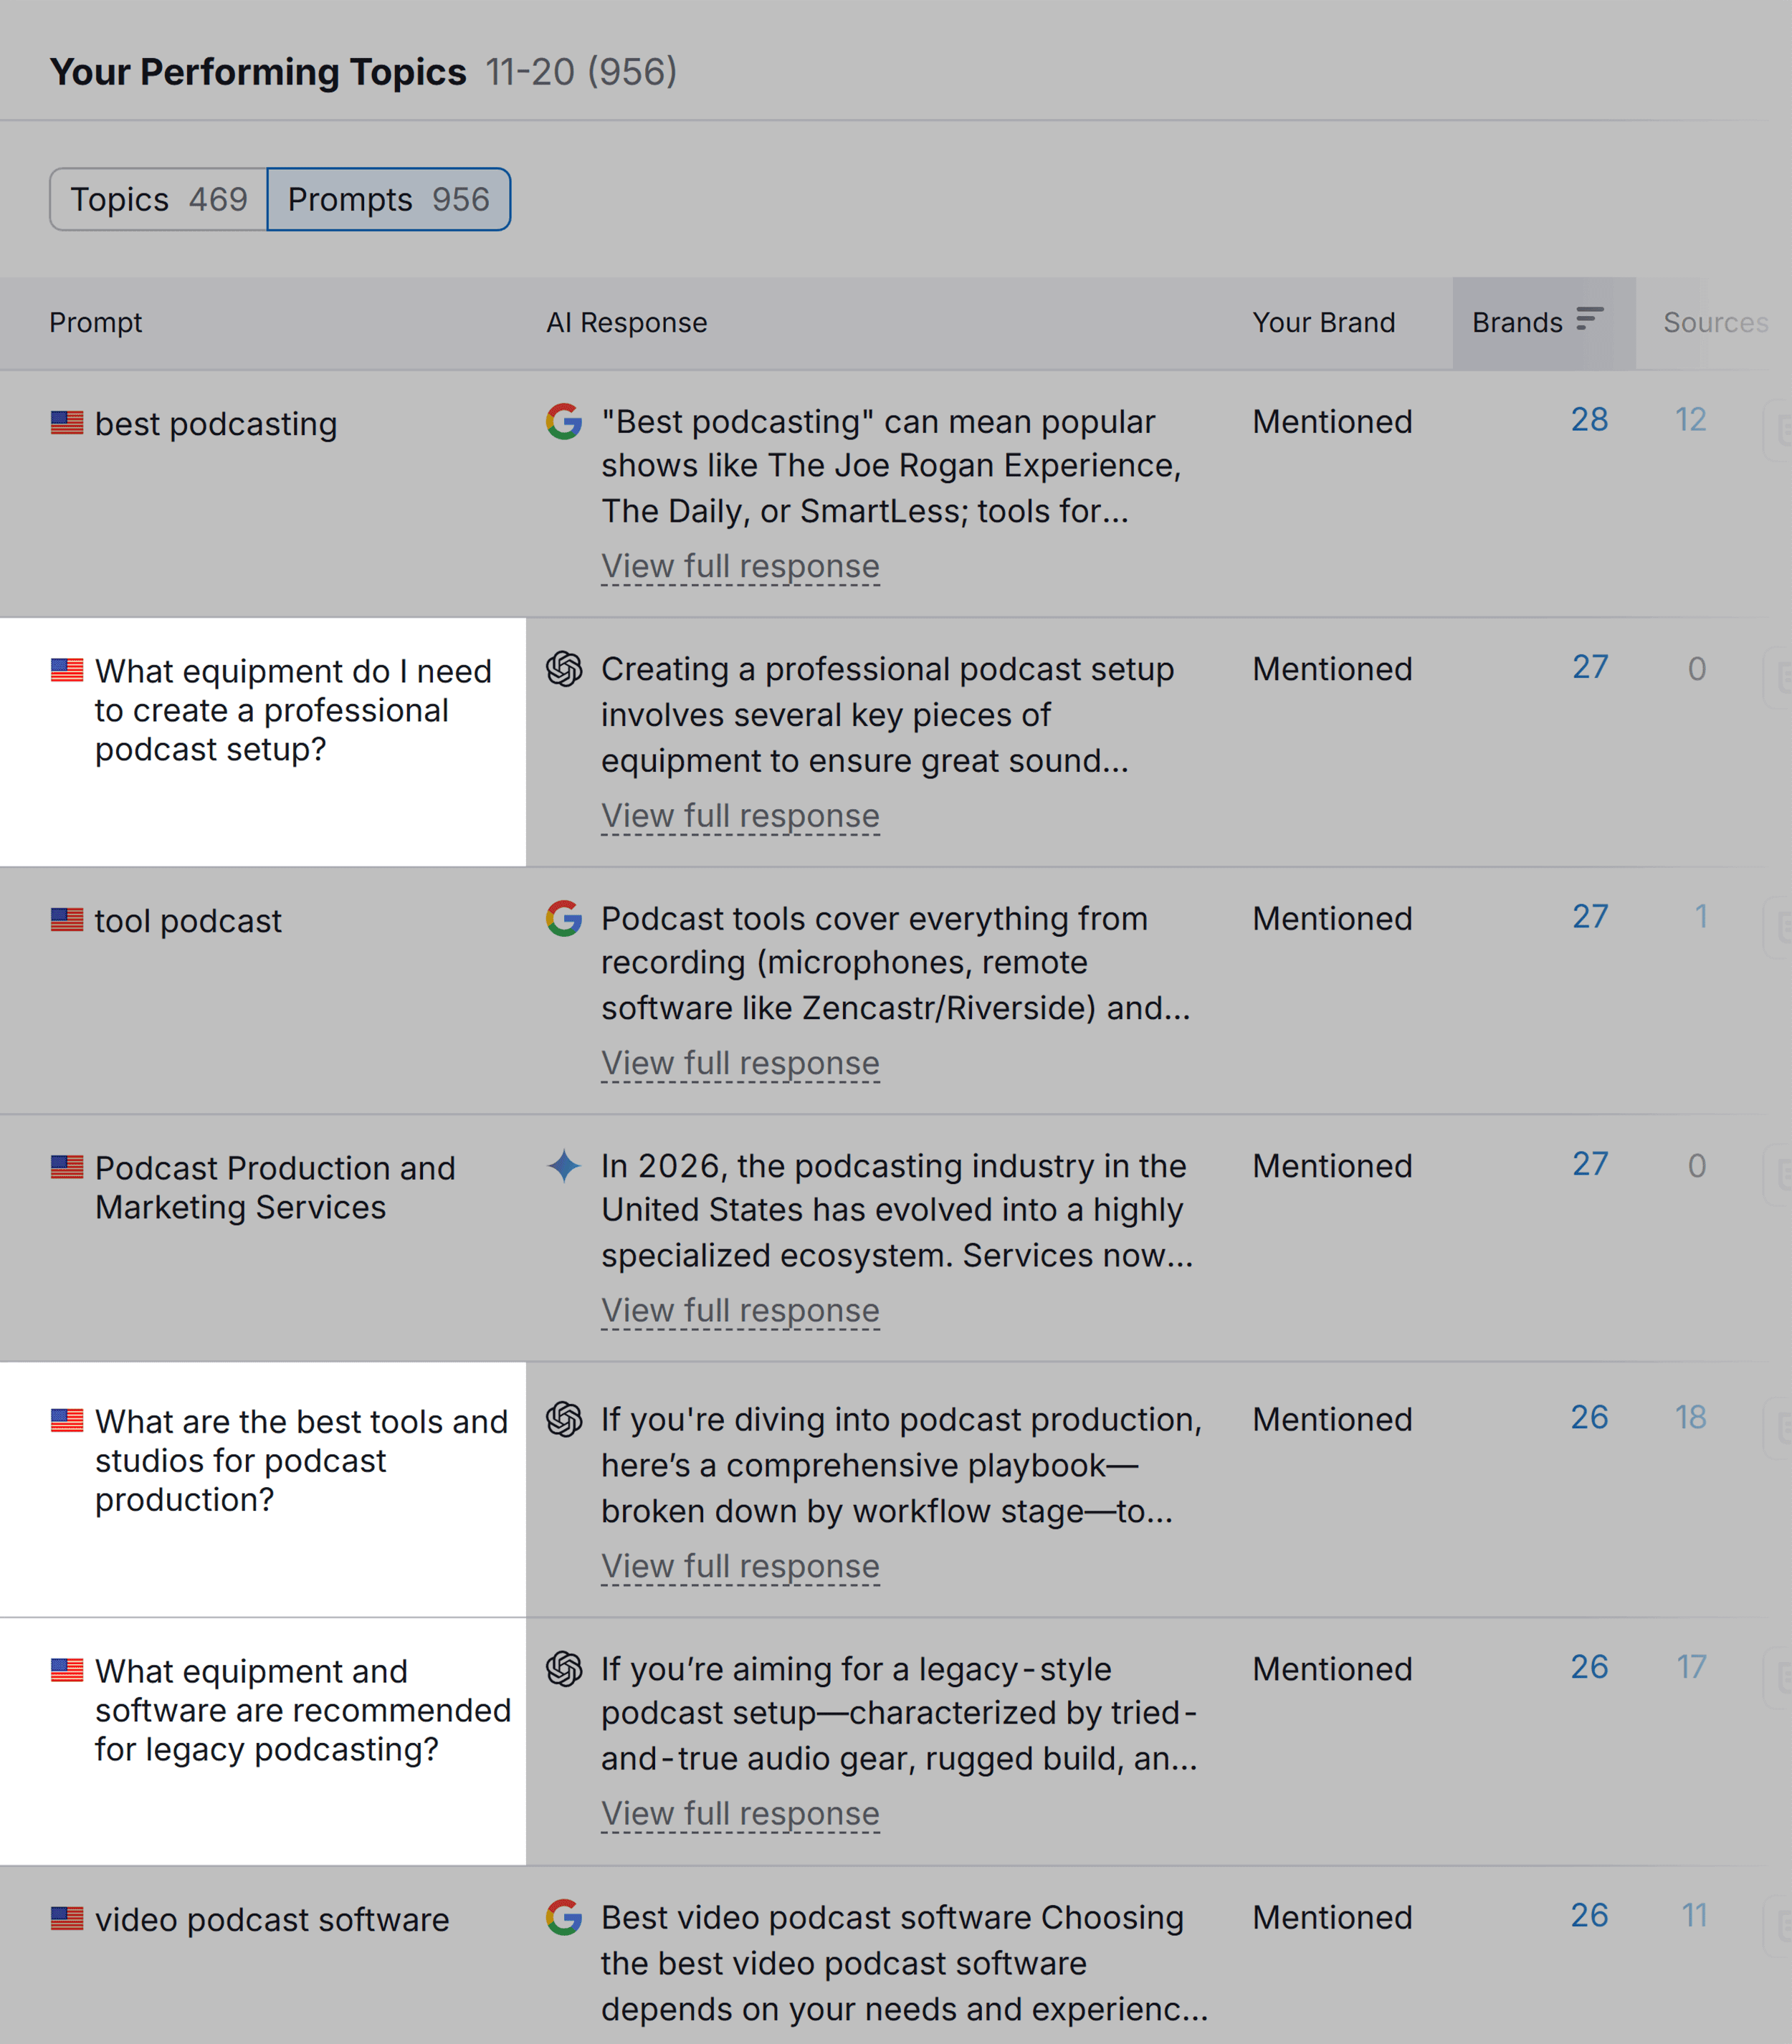Click Google icon in best podcasting row
1792x2044 pixels.
(564, 421)
